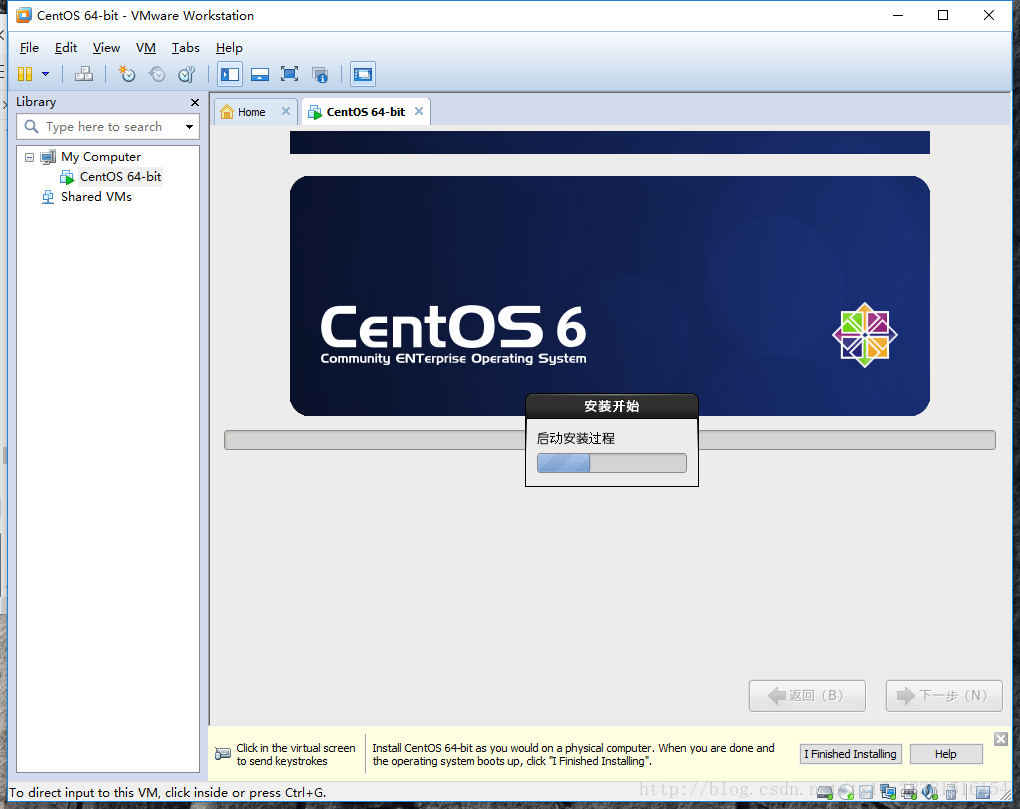Click the floppy drive status icon
The width and height of the screenshot is (1020, 809).
866,792
